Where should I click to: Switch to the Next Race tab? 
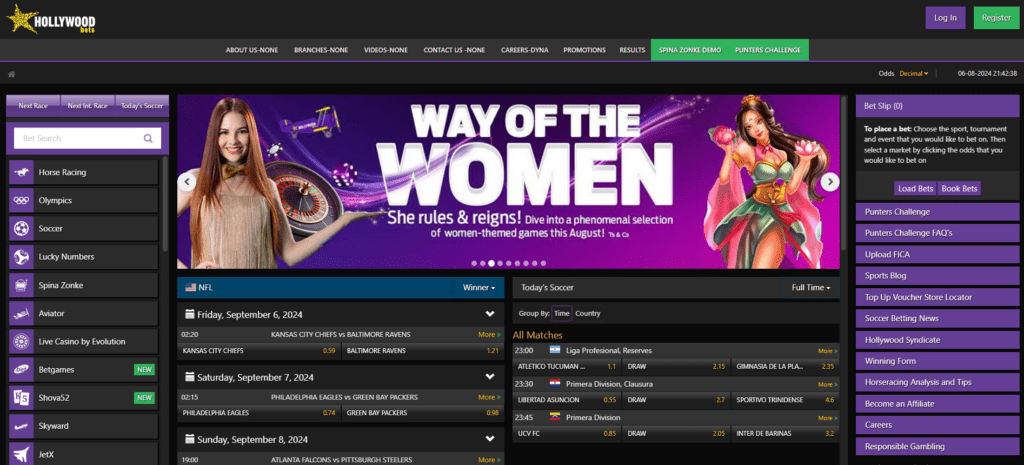[x=33, y=106]
